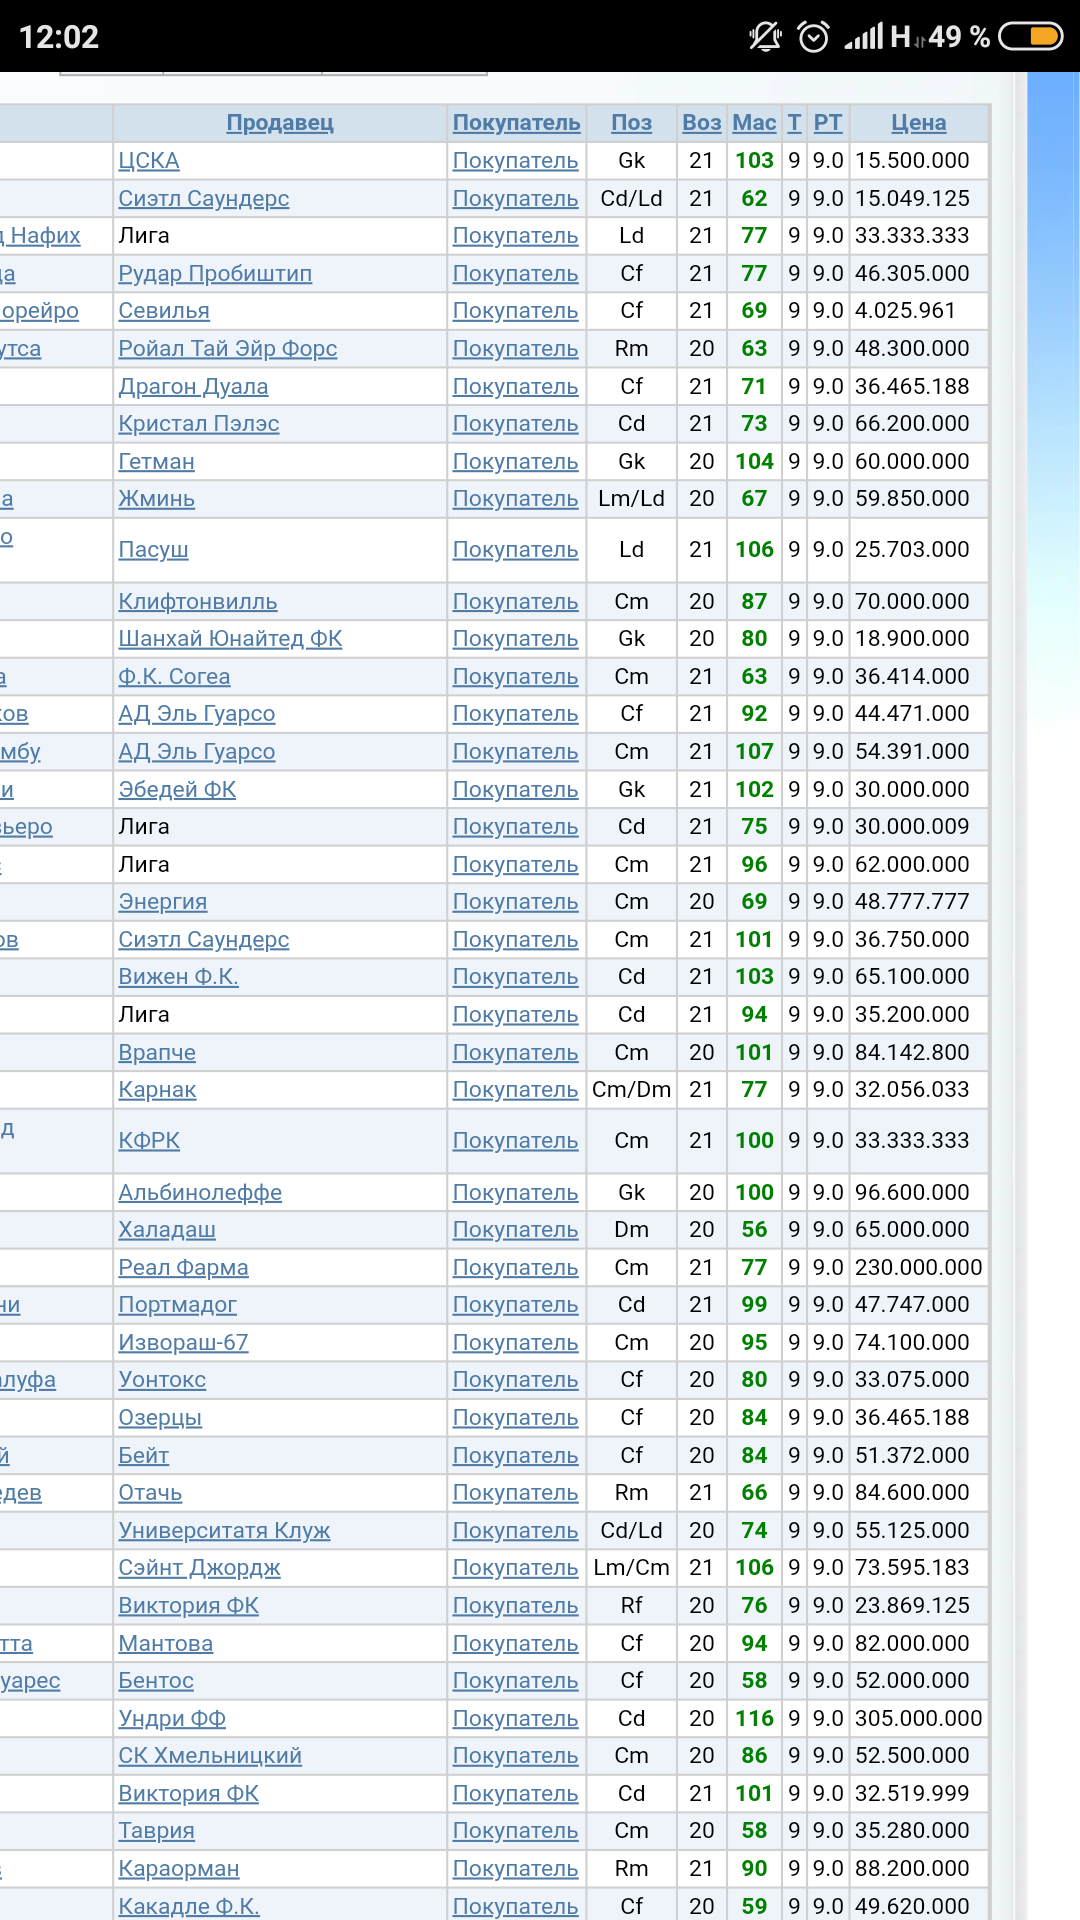This screenshot has width=1080, height=1920.
Task: Sort by Воз age column header
Action: tap(701, 123)
